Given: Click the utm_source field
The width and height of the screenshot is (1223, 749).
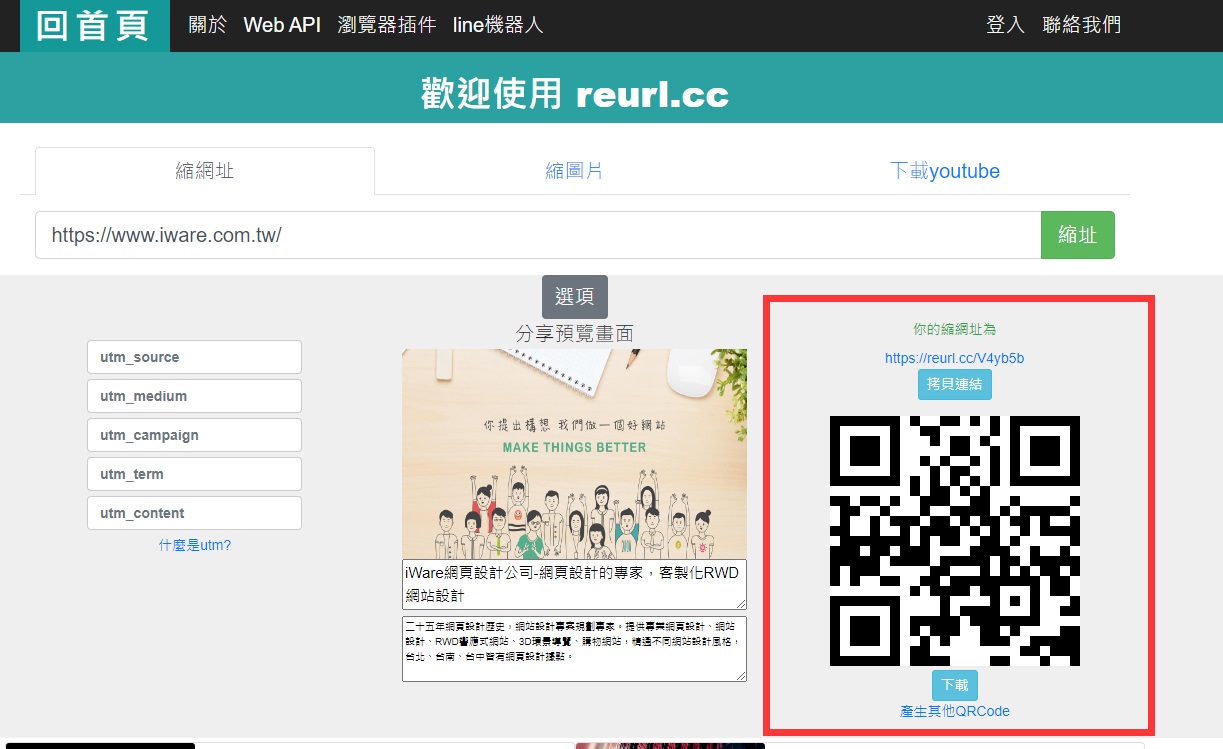Looking at the screenshot, I should pos(194,357).
